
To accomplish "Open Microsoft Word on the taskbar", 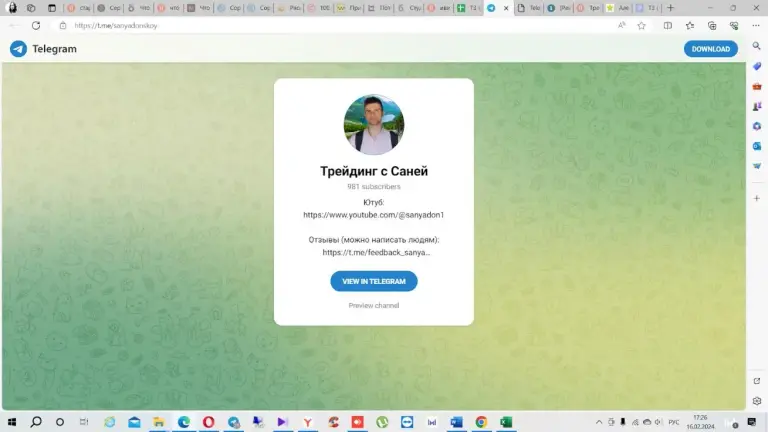I will coord(456,422).
